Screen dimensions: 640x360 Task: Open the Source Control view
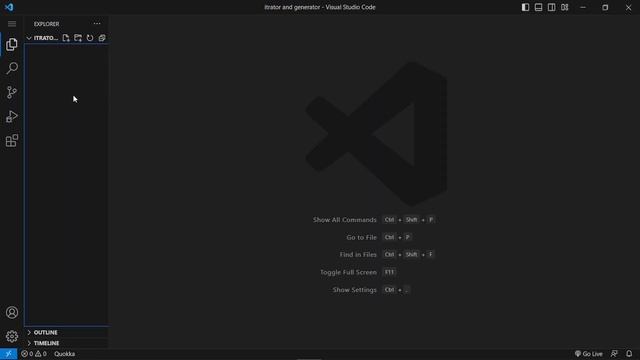(x=12, y=92)
